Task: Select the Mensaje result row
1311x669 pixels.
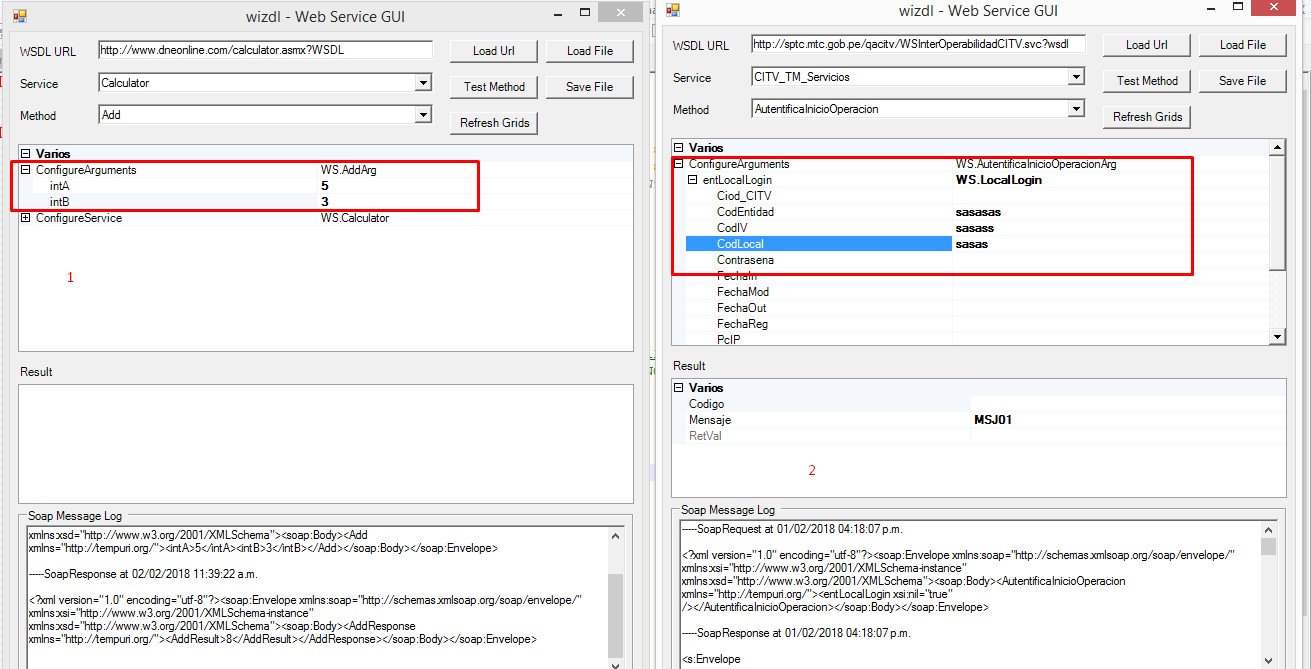Action: [x=710, y=420]
